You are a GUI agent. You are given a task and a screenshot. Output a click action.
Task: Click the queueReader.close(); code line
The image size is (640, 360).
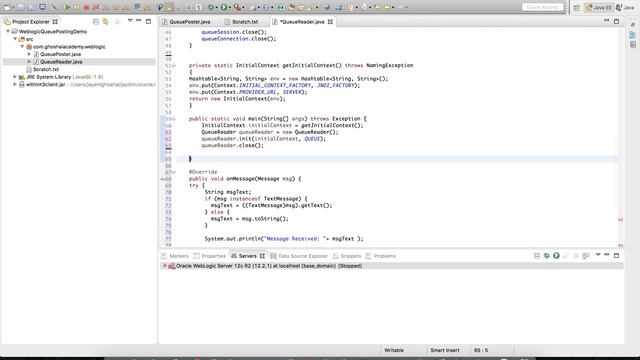click(x=232, y=145)
